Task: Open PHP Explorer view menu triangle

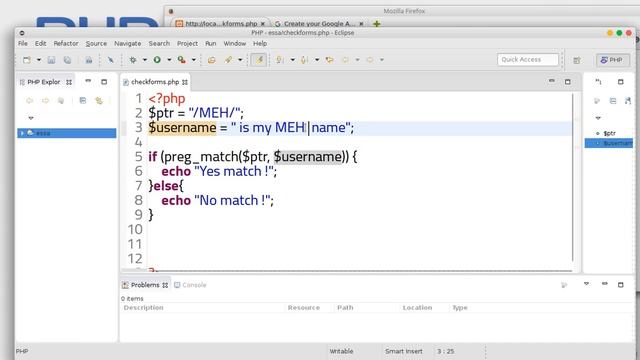Action: 31,118
